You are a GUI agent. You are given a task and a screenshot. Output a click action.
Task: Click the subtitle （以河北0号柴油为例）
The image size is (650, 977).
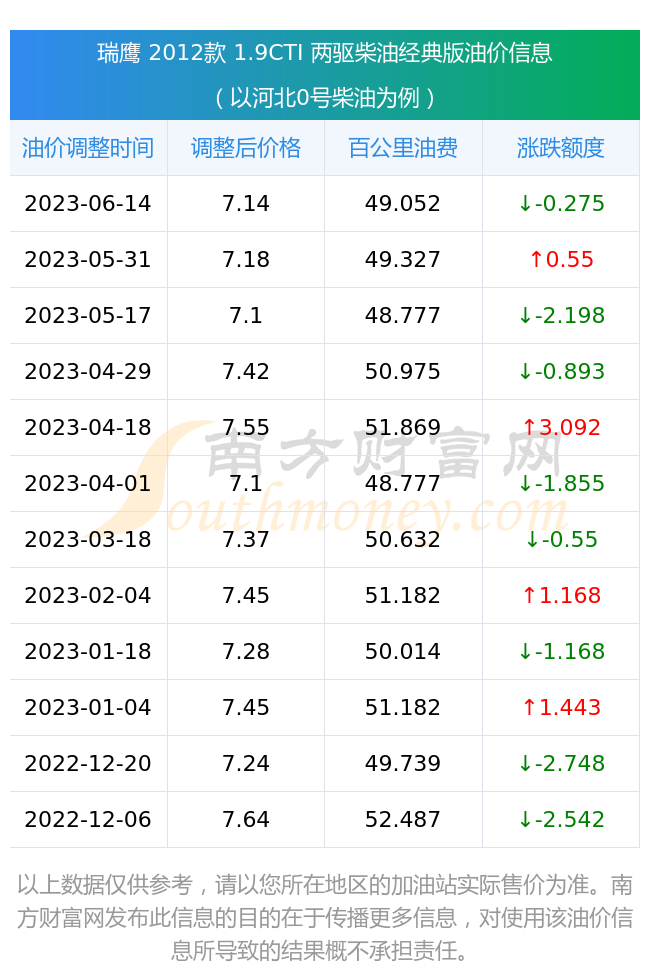[x=325, y=98]
